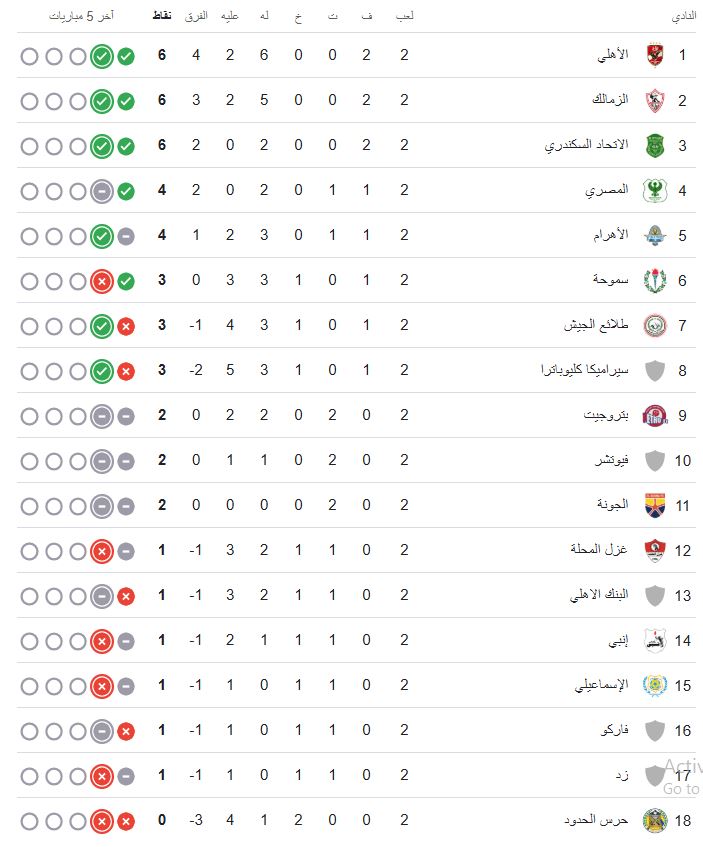The width and height of the screenshot is (703, 847).
Task: Open سيراميكا كليوباترا team page
Action: [585, 370]
